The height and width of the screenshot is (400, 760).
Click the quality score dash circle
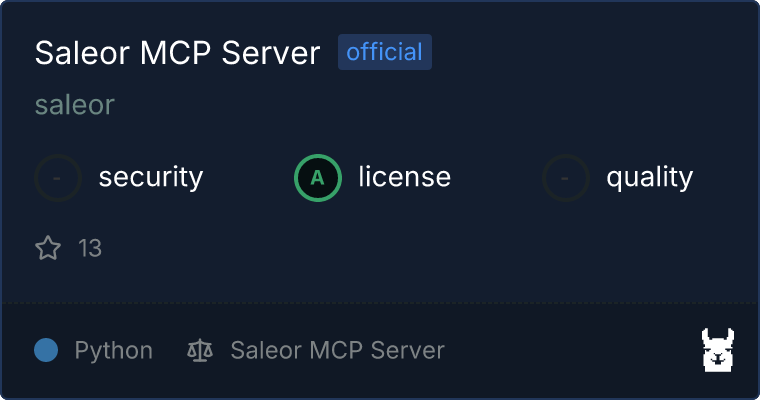(x=566, y=178)
